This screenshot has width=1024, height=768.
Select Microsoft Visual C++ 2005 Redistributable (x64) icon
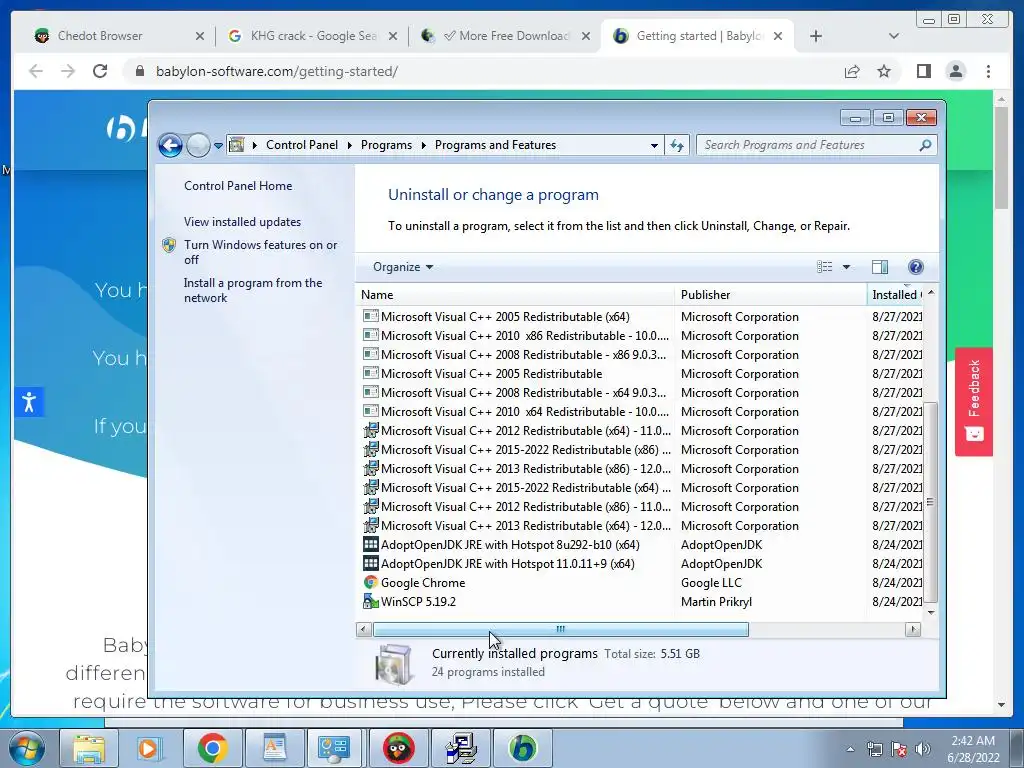(370, 316)
